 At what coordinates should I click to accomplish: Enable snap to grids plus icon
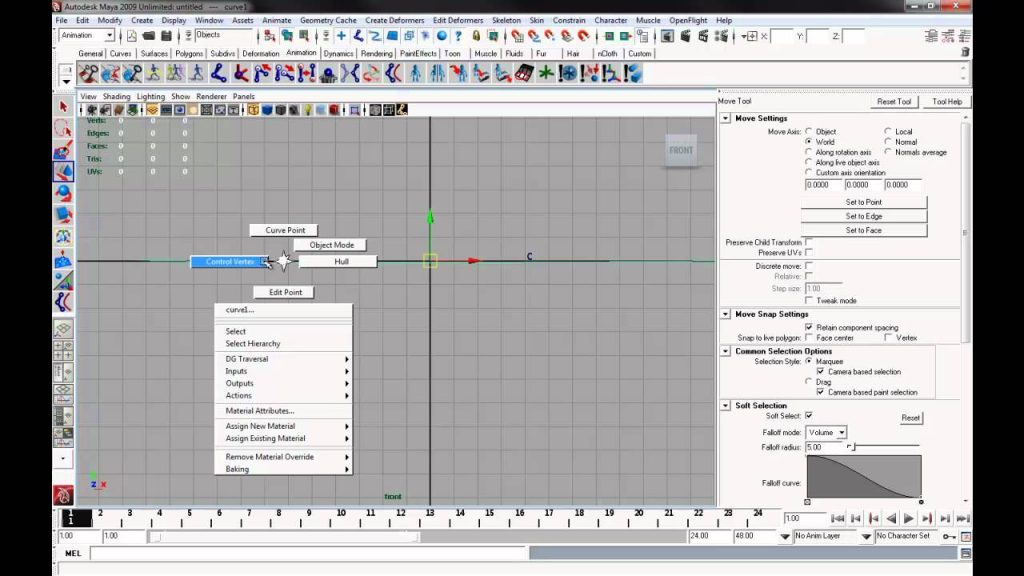[341, 36]
